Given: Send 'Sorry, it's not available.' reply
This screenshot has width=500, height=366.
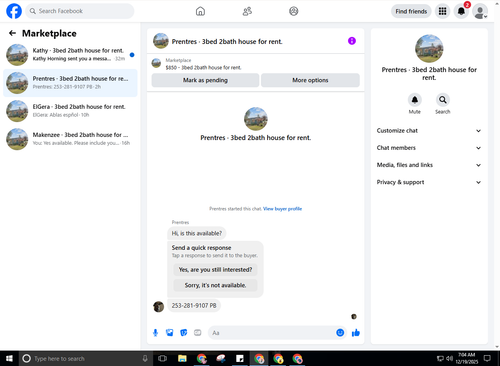Looking at the screenshot, I should (215, 285).
